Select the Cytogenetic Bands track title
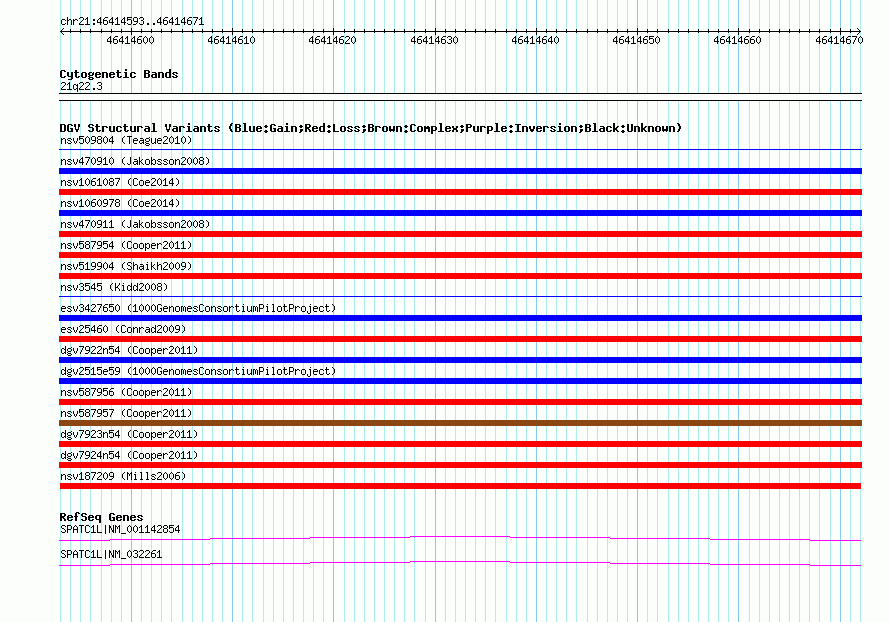The image size is (890, 622). 119,74
